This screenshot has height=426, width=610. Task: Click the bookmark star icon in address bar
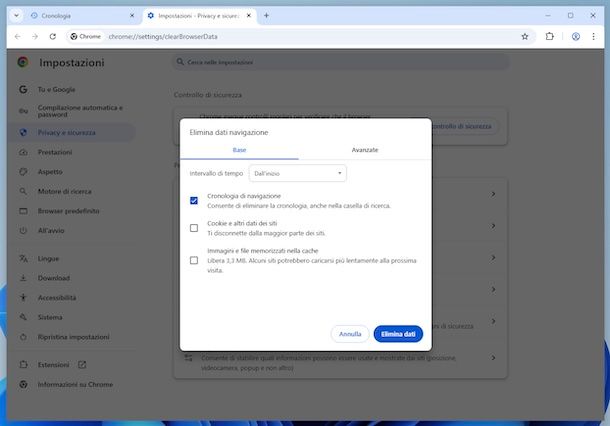[x=525, y=36]
